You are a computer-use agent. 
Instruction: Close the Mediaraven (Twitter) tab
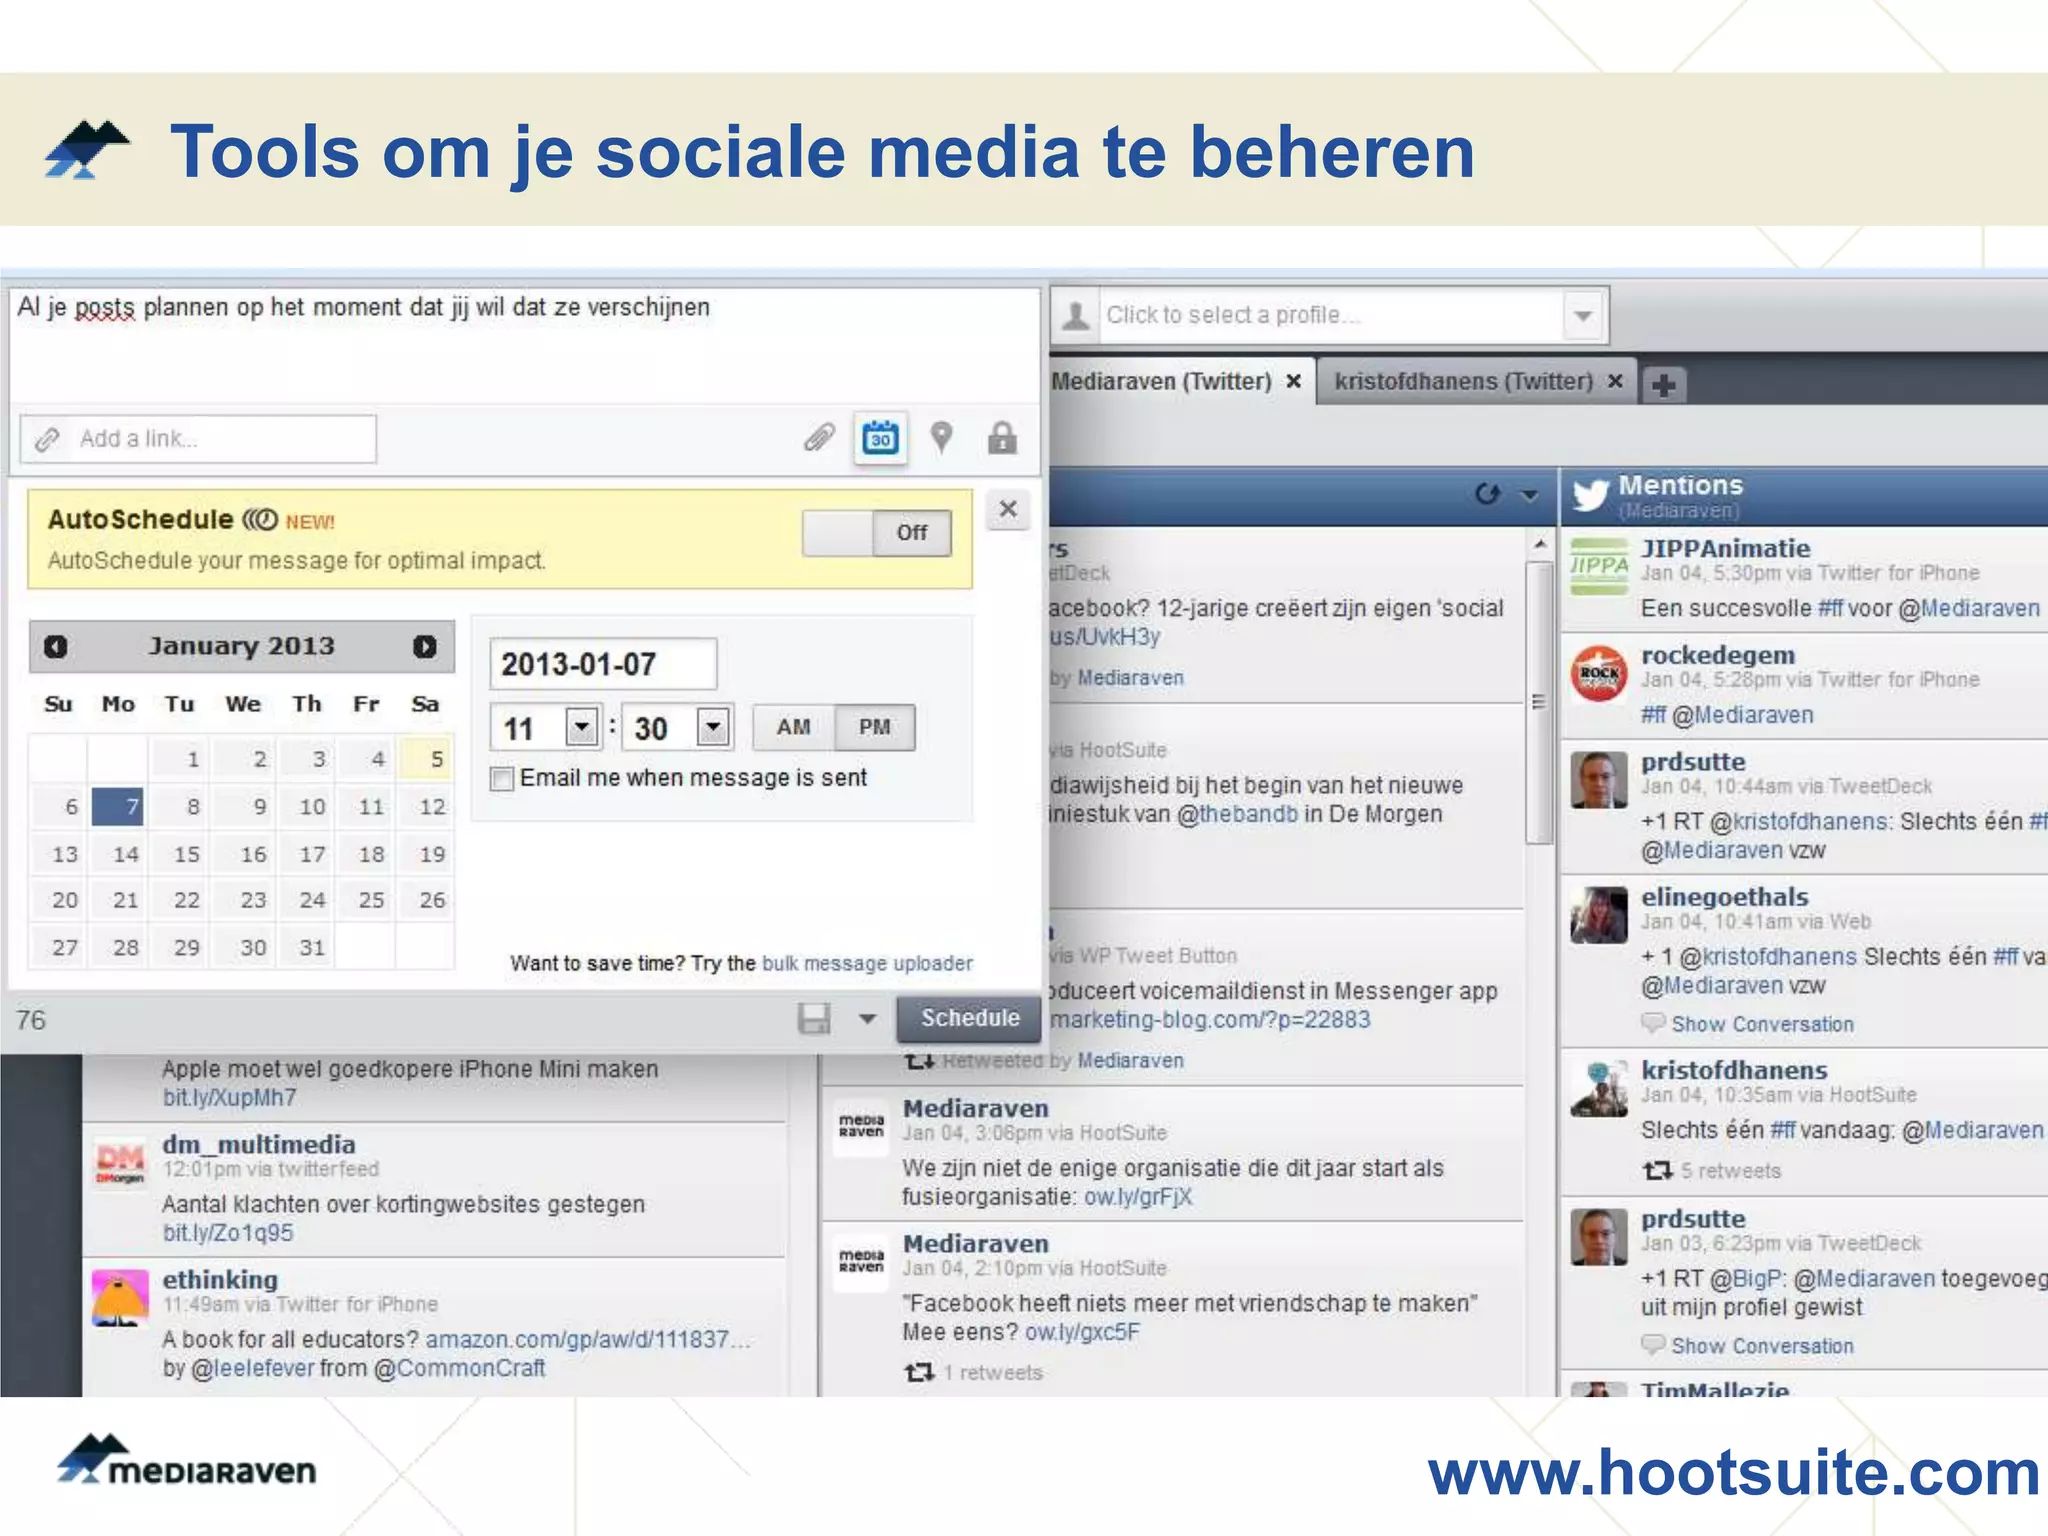[1293, 381]
